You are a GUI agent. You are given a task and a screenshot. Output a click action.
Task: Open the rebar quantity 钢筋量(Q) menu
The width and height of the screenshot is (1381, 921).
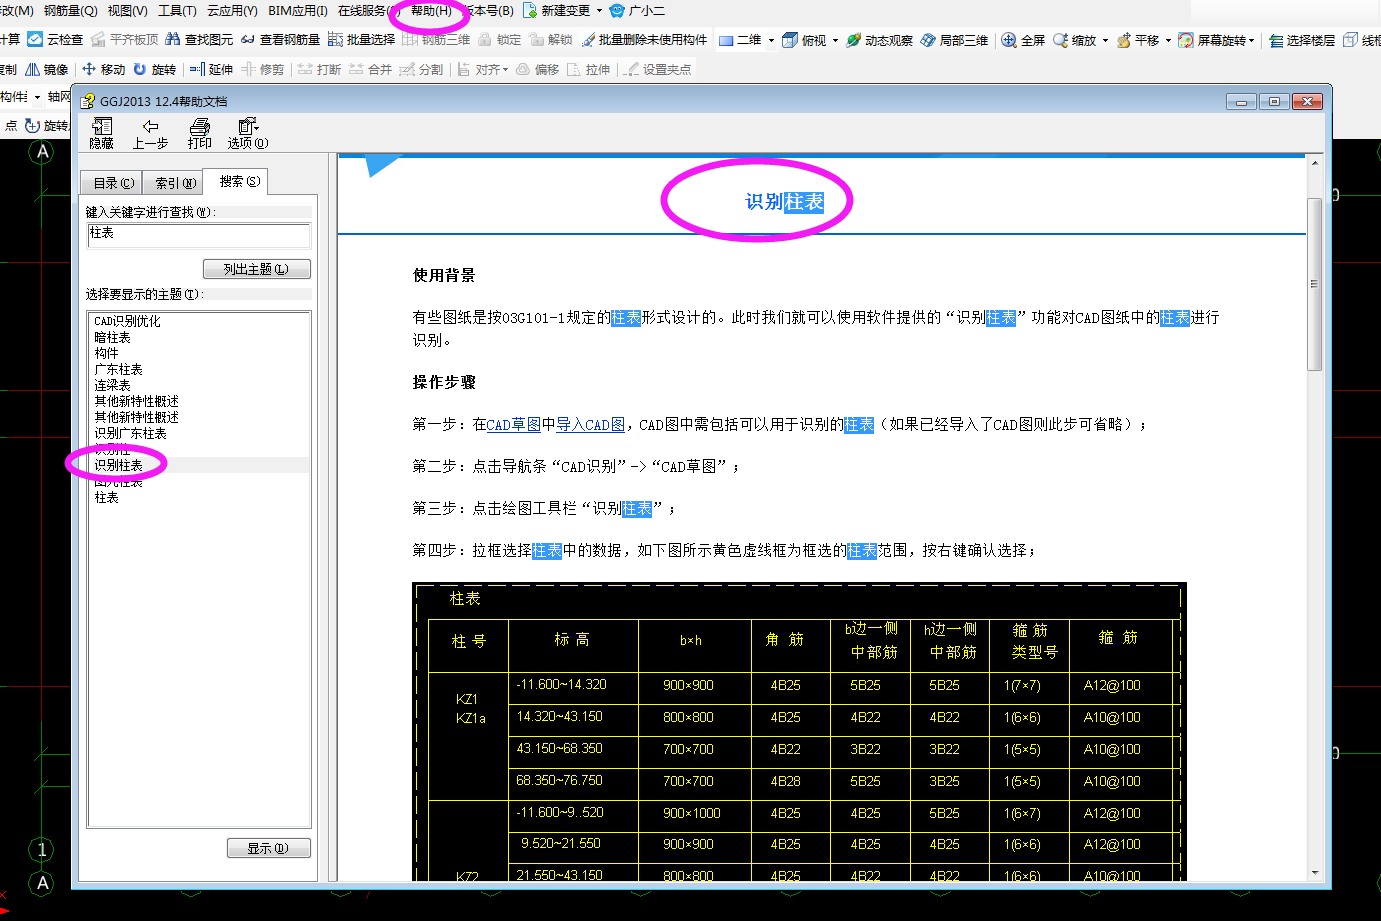pos(70,11)
